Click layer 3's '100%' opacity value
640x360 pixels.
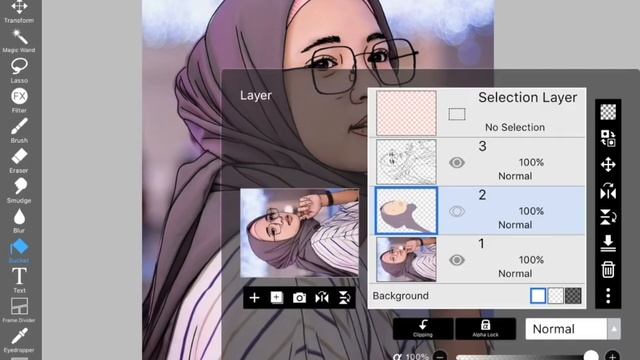click(x=531, y=162)
